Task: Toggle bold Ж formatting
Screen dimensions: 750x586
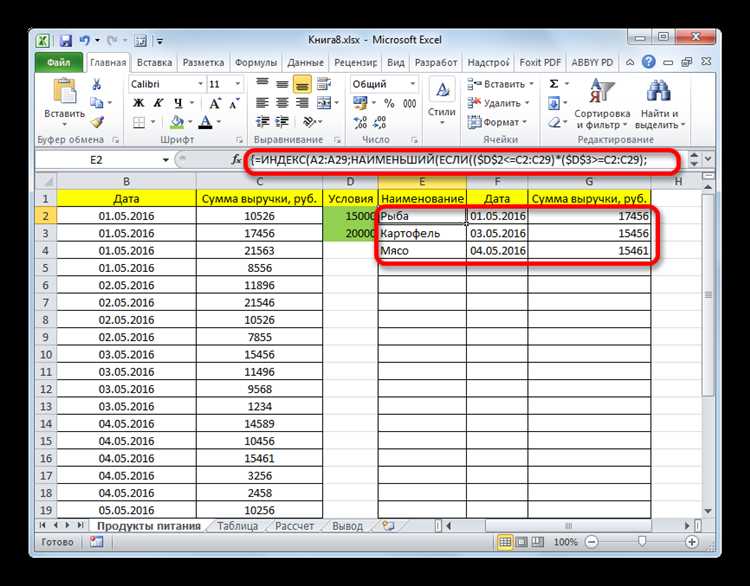Action: tap(138, 103)
